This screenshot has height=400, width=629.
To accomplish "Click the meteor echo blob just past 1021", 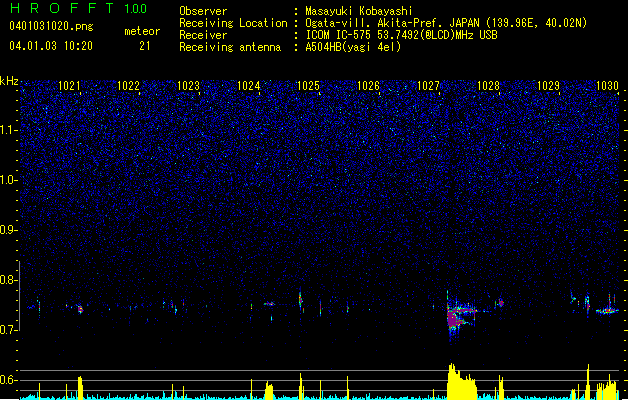I will 80,309.
